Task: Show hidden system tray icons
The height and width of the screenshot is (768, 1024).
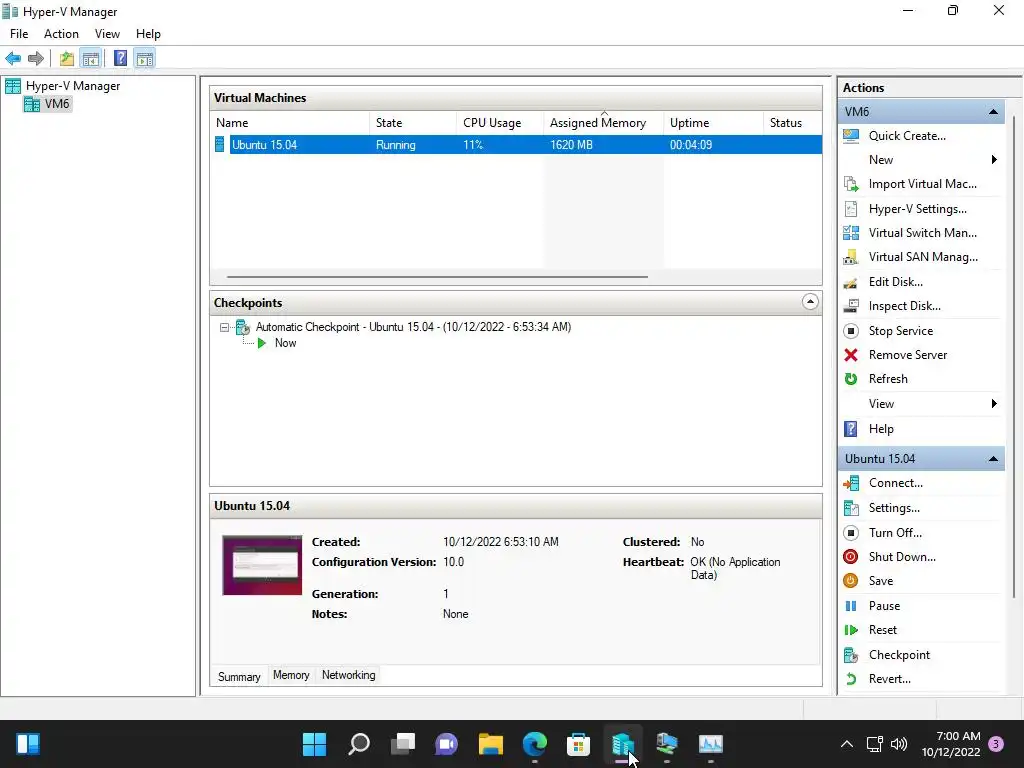Action: 846,744
